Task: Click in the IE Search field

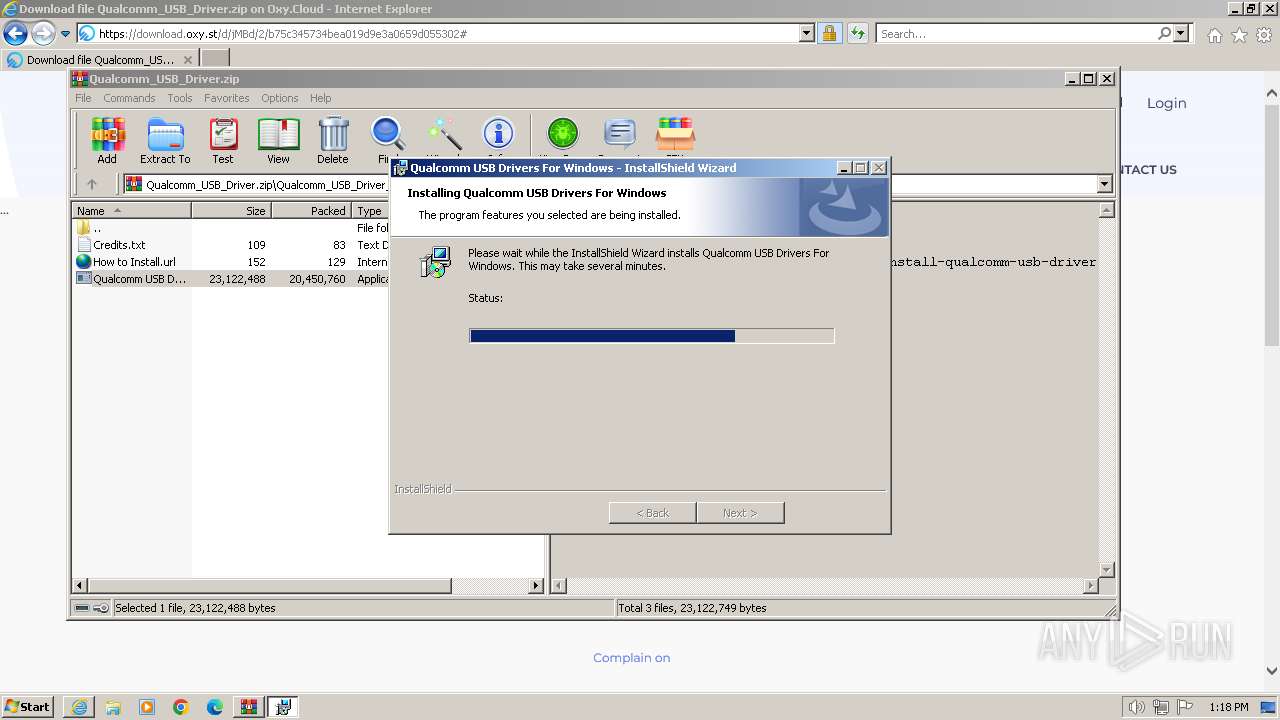Action: [1015, 34]
